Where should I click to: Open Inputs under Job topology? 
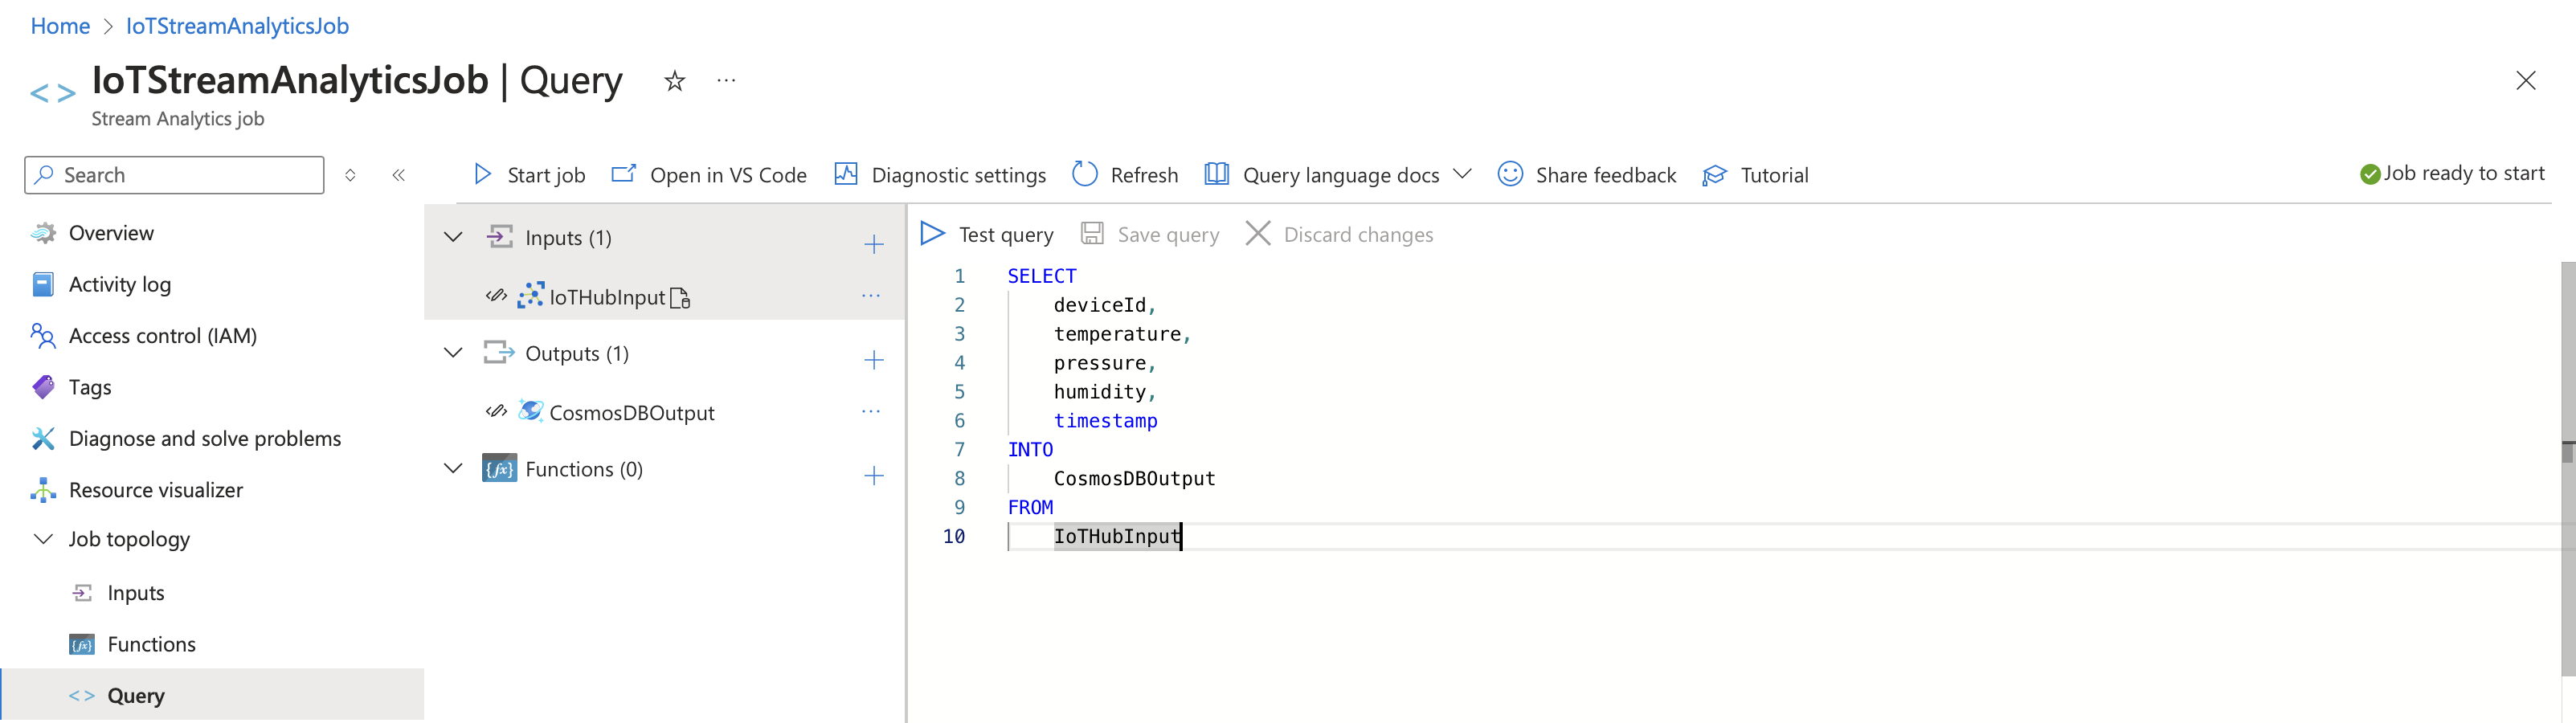coord(136,593)
